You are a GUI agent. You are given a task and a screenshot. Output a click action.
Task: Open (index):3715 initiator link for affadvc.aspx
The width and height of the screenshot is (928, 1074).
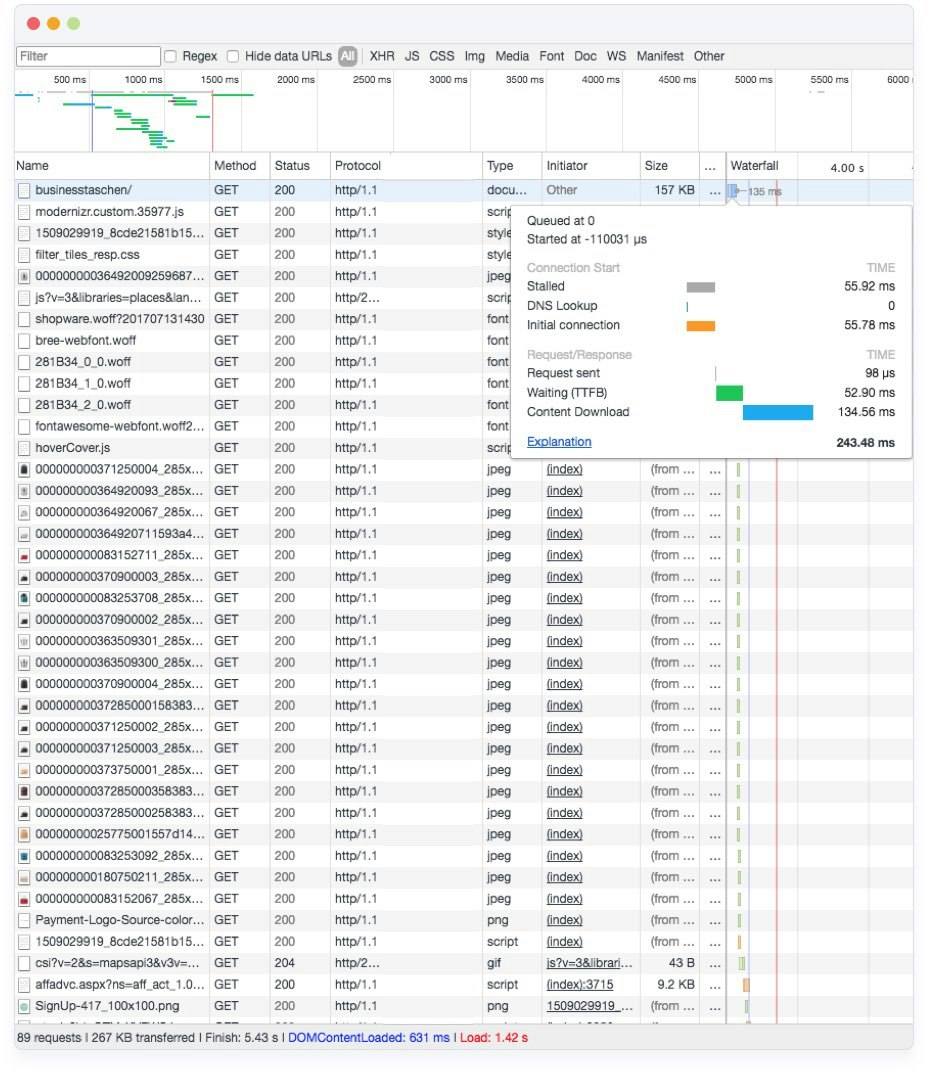coord(579,984)
